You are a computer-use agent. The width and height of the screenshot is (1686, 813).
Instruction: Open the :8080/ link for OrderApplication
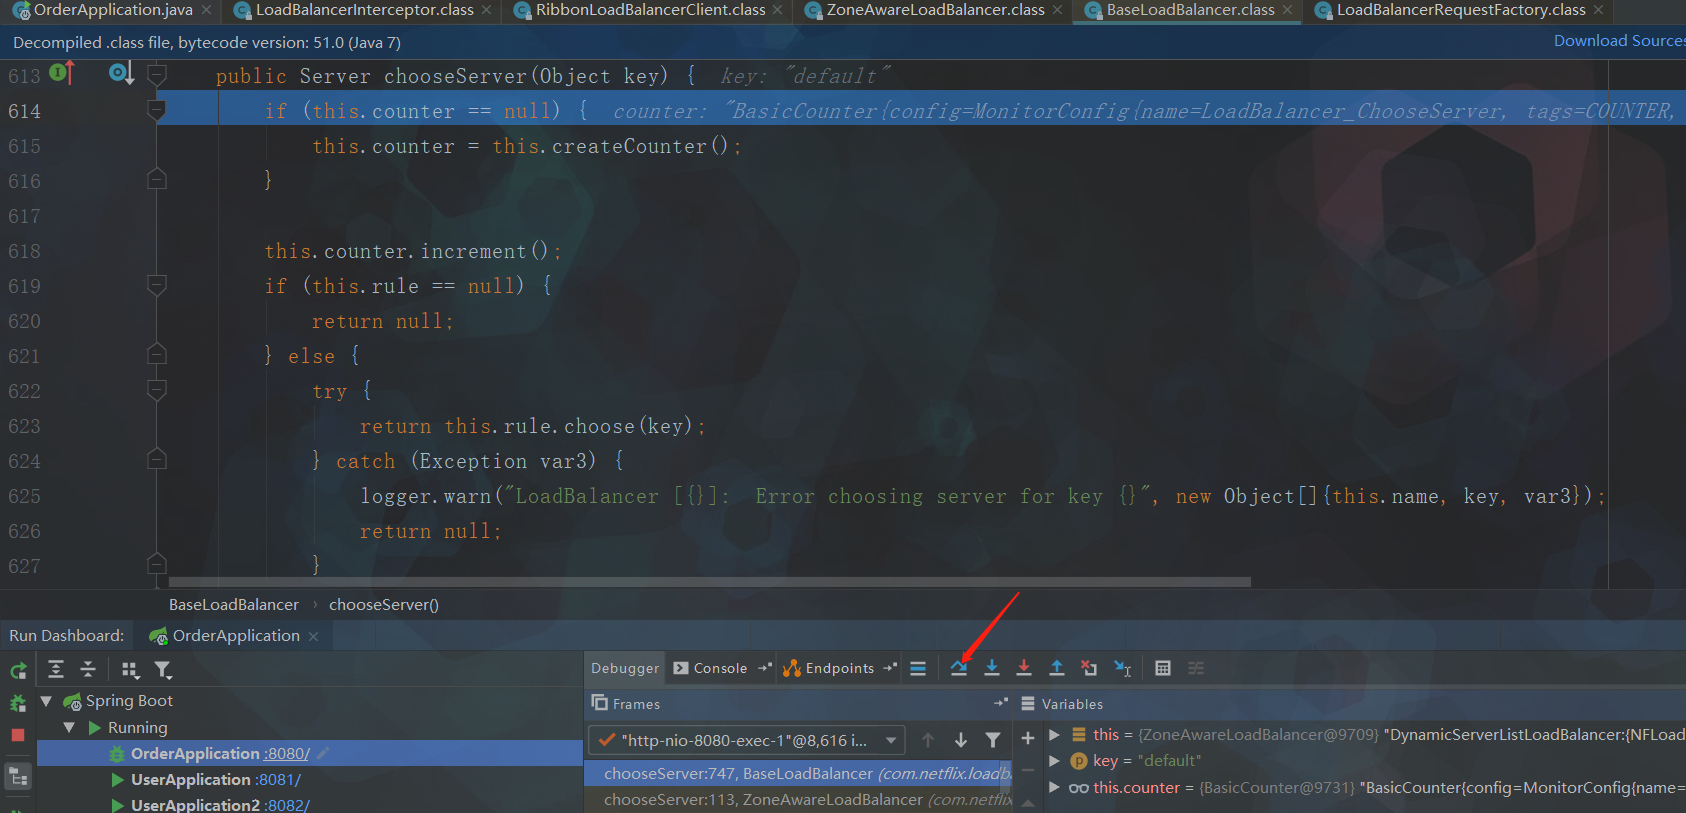click(x=288, y=754)
